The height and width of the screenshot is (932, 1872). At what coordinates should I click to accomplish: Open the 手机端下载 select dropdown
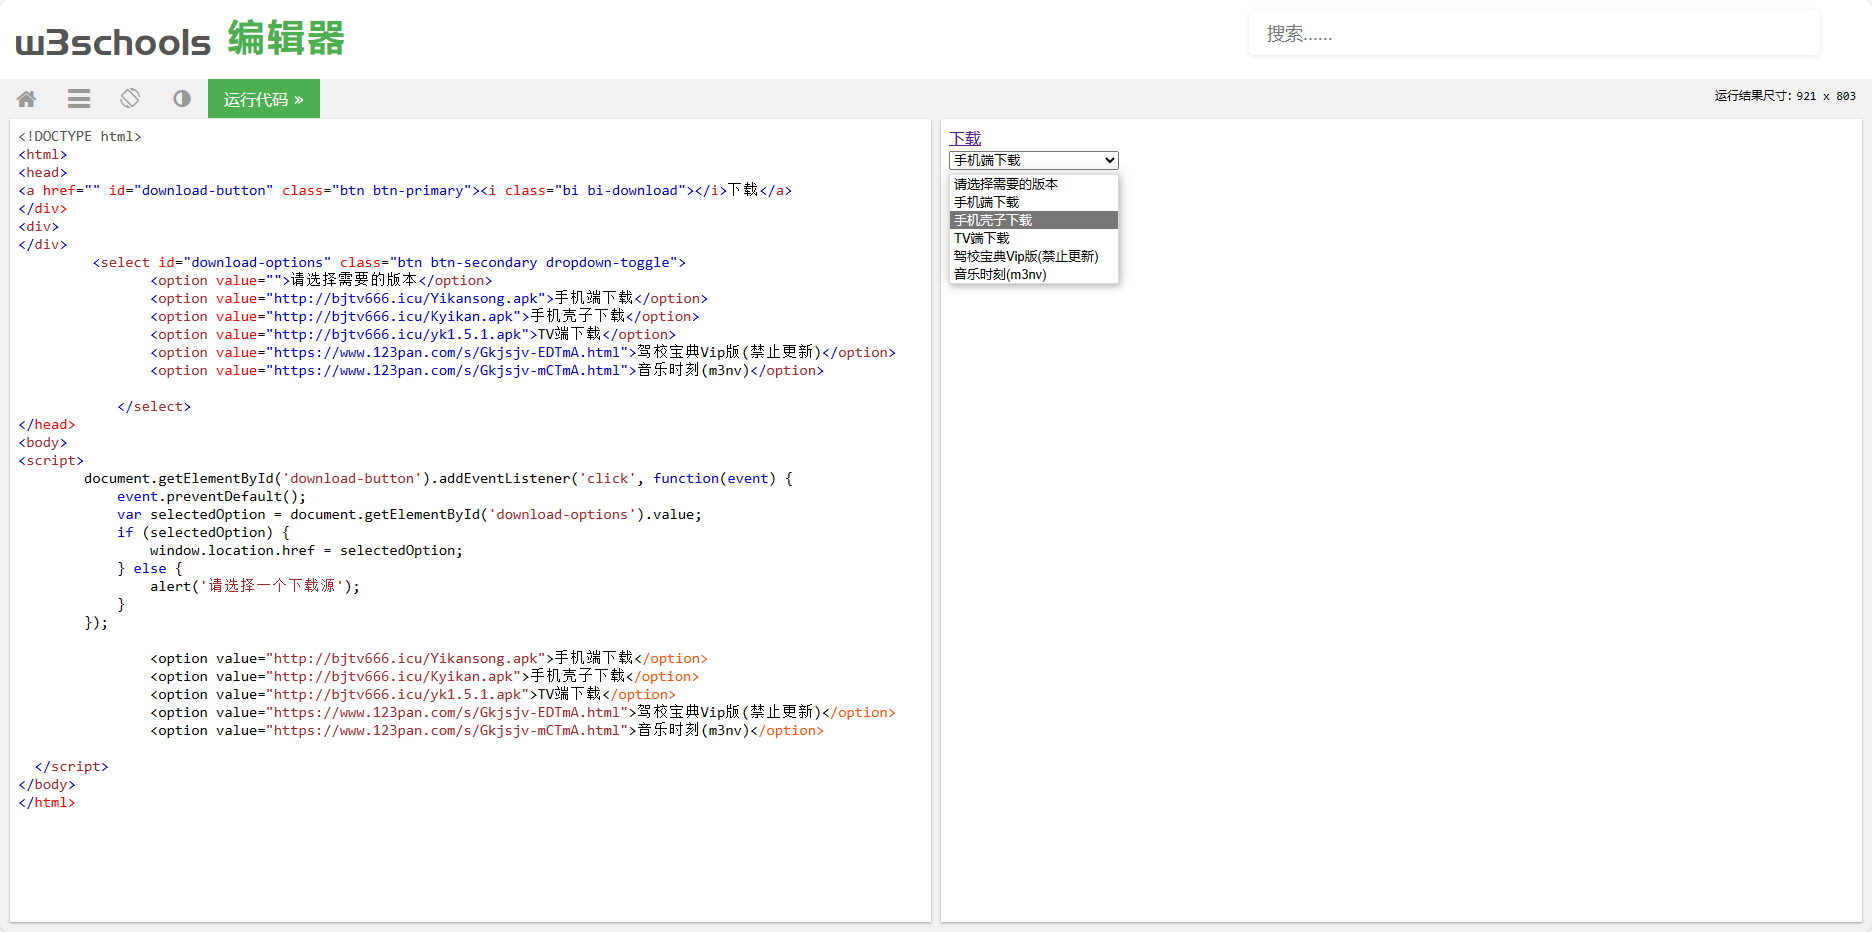[1034, 161]
